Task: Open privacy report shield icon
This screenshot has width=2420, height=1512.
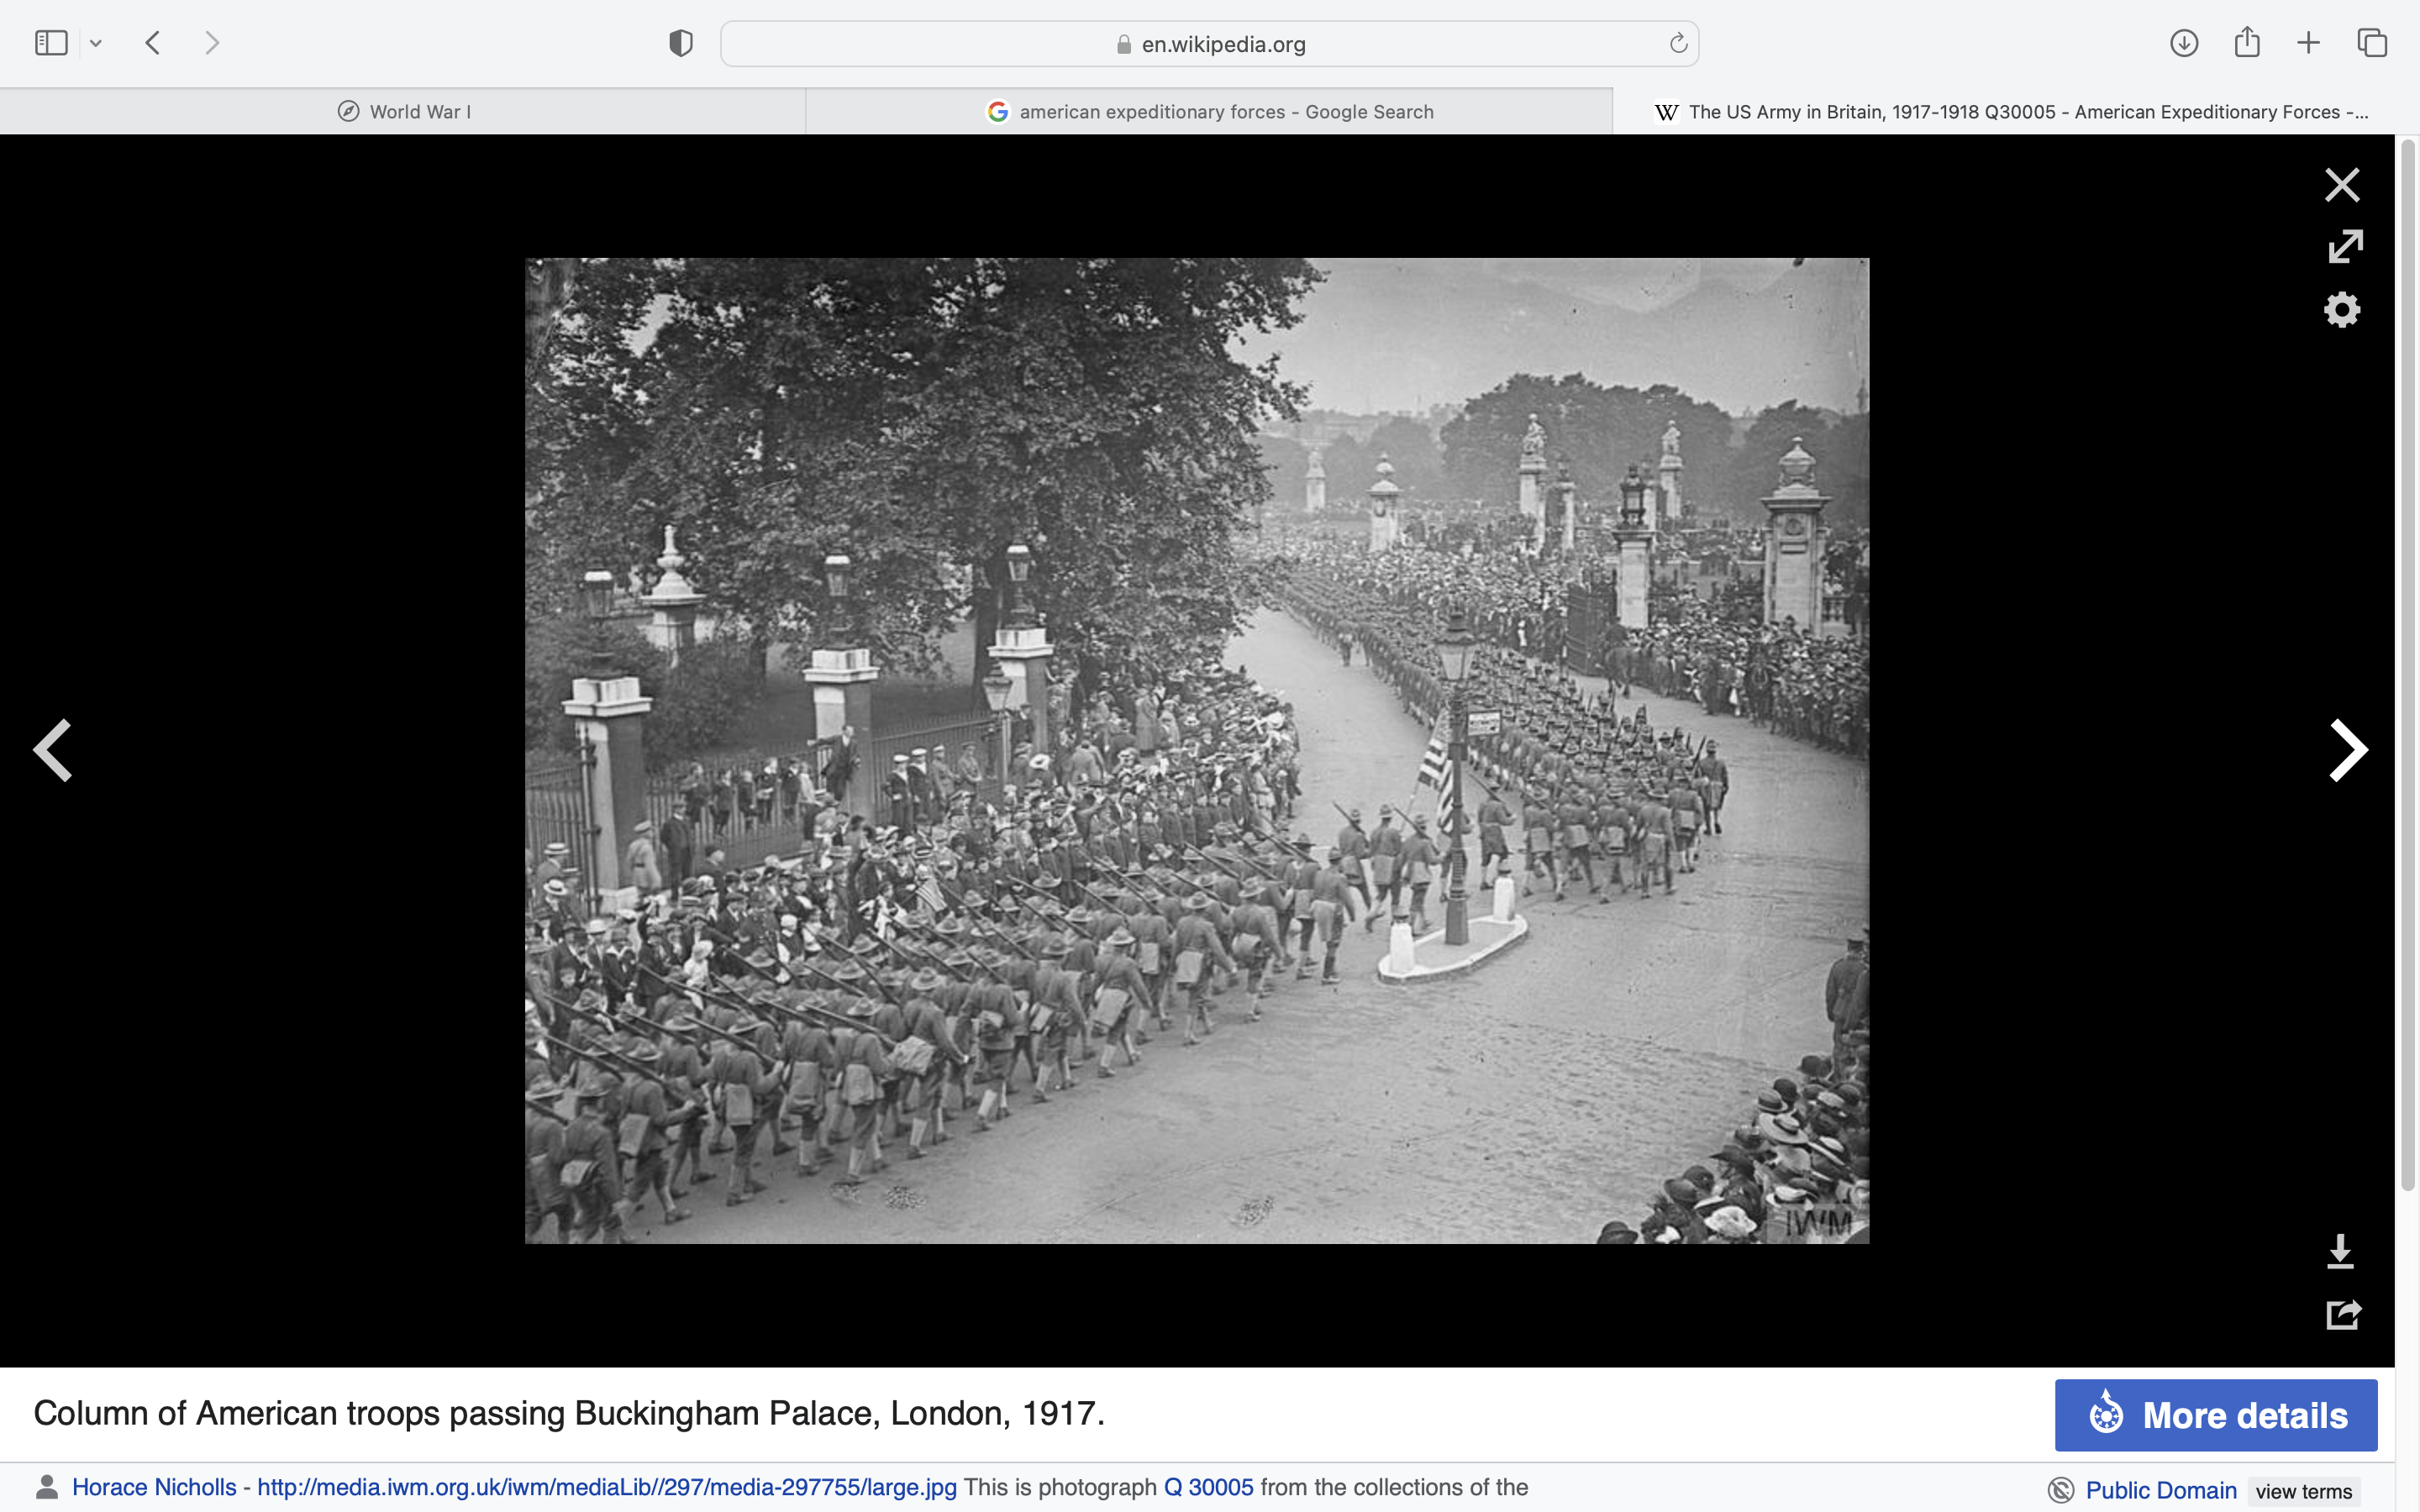Action: pyautogui.click(x=681, y=43)
